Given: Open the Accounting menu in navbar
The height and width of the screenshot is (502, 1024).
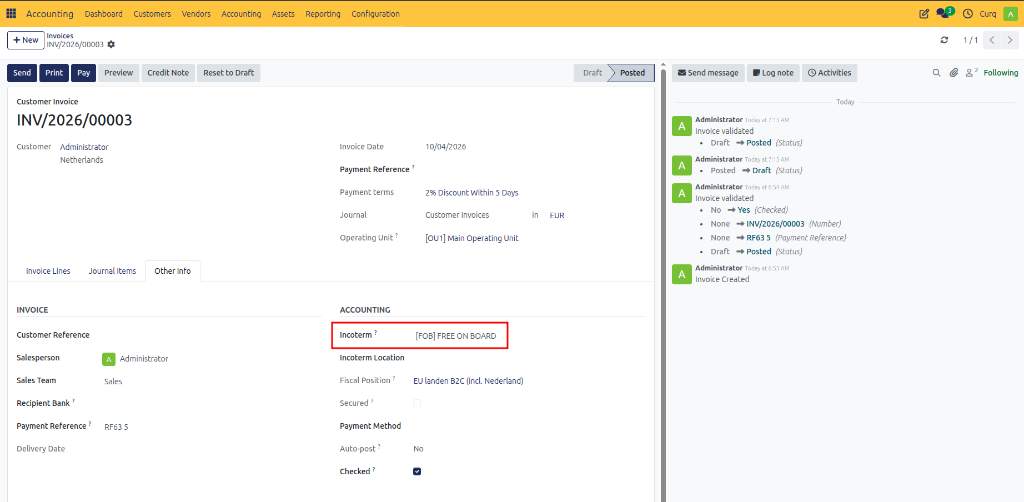Looking at the screenshot, I should [241, 14].
